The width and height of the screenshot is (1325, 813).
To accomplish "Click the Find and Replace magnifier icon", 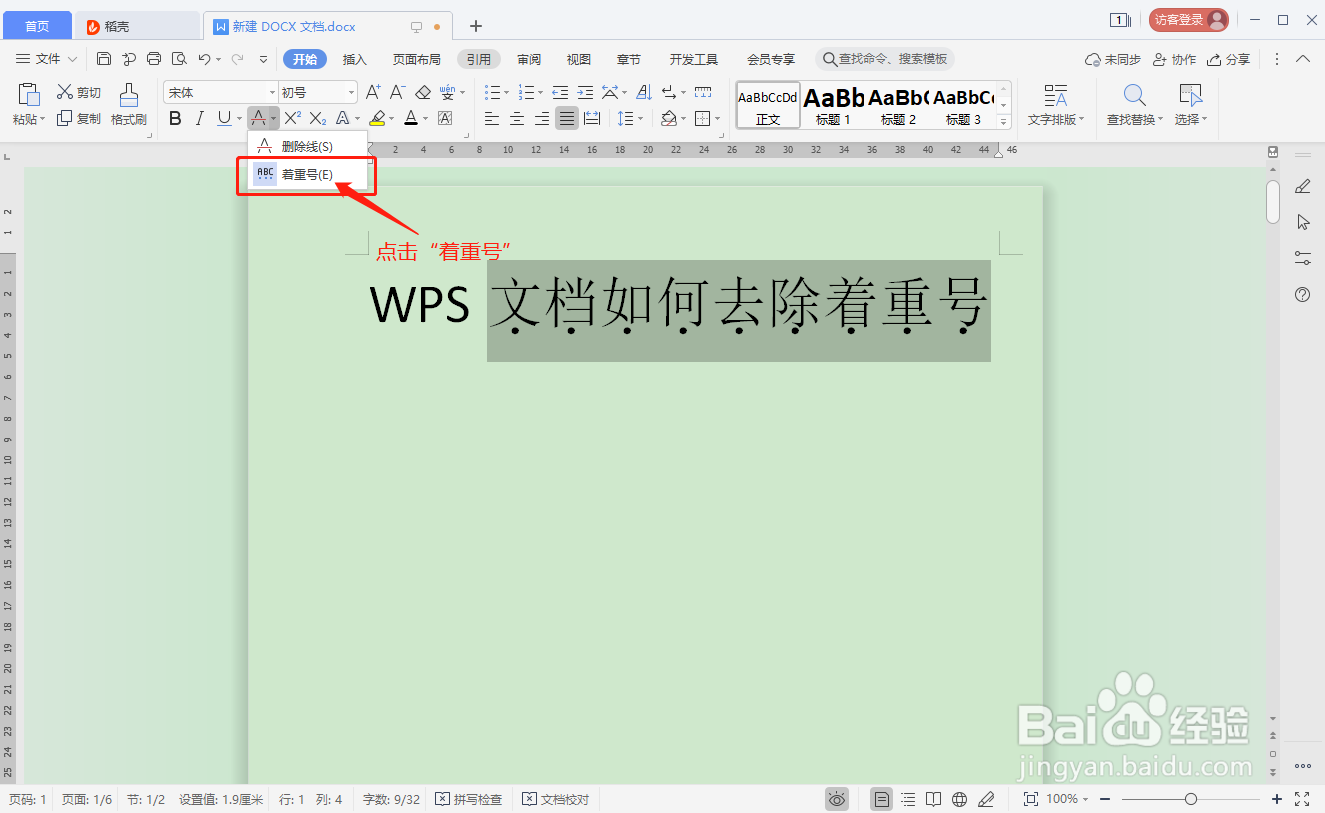I will (x=1134, y=96).
